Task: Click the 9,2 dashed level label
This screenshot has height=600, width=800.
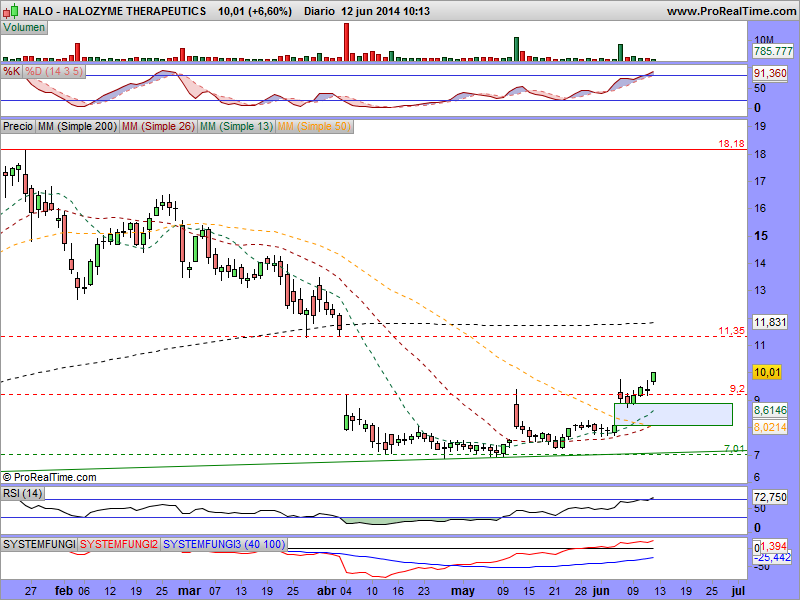Action: click(737, 389)
